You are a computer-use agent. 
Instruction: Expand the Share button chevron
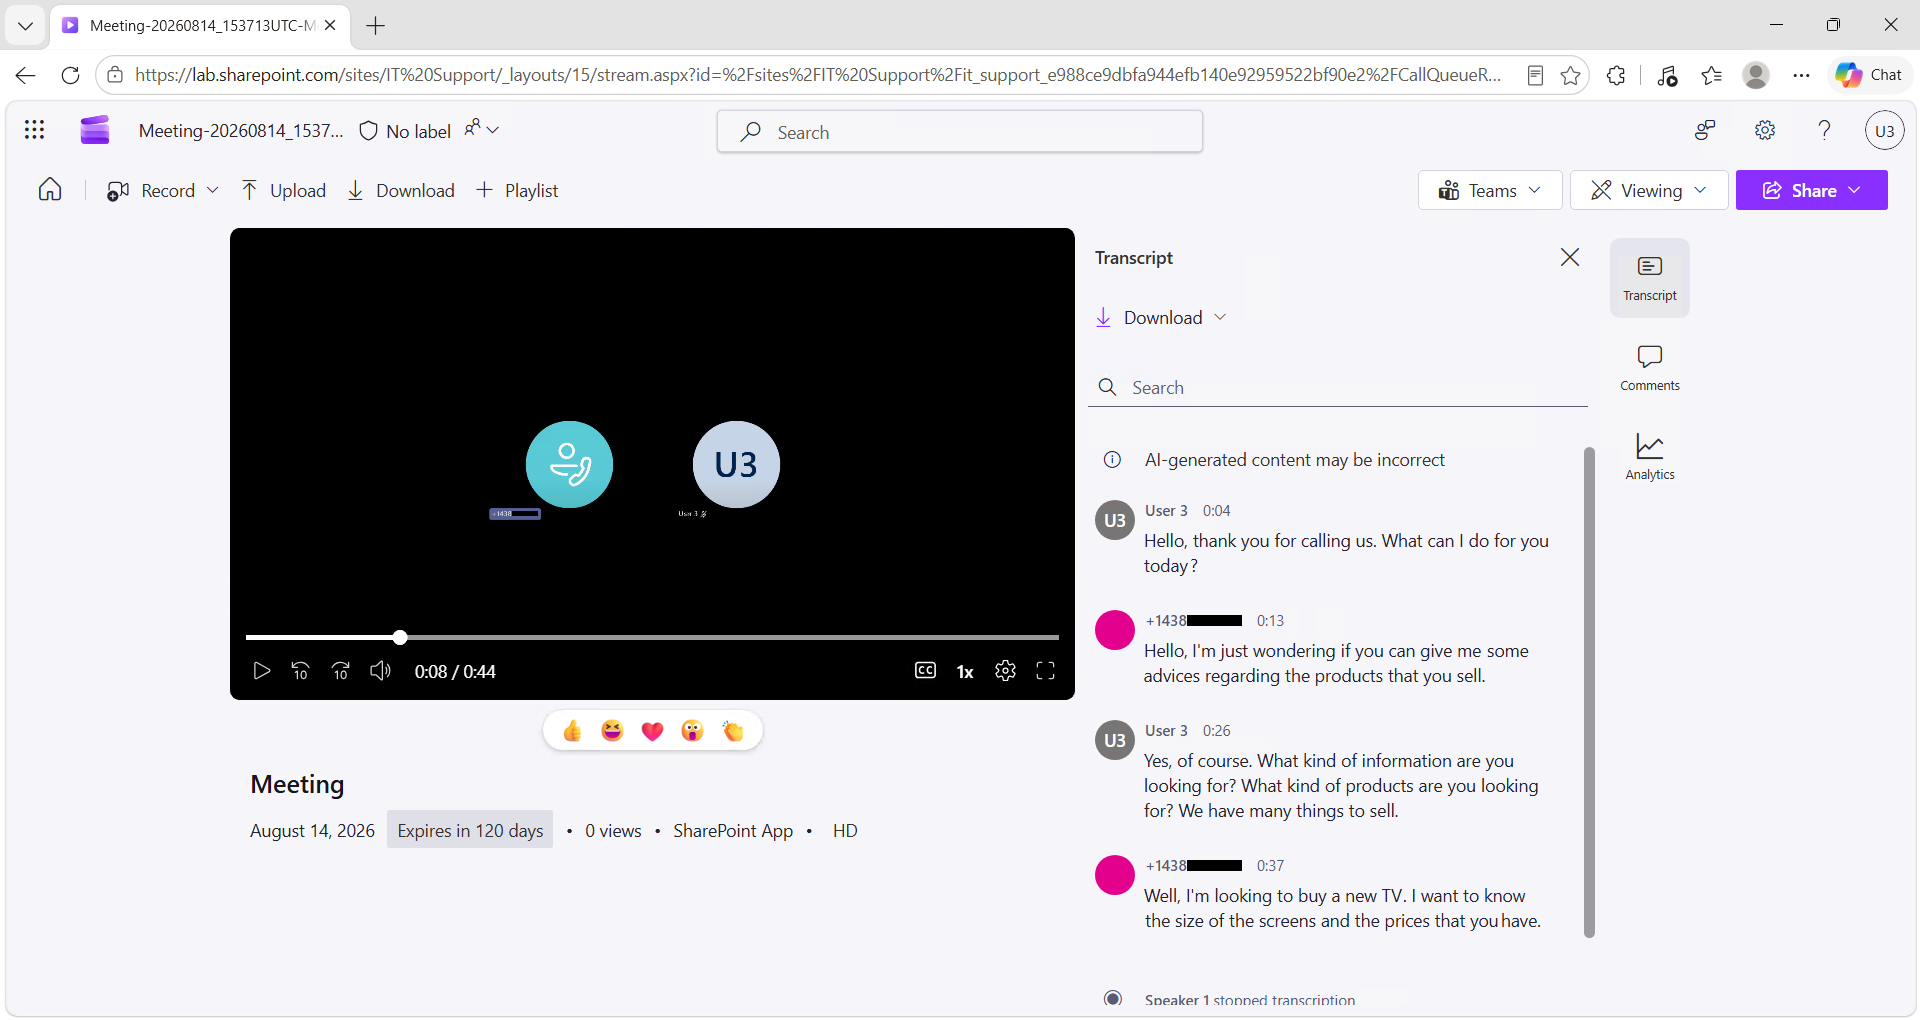(1855, 190)
